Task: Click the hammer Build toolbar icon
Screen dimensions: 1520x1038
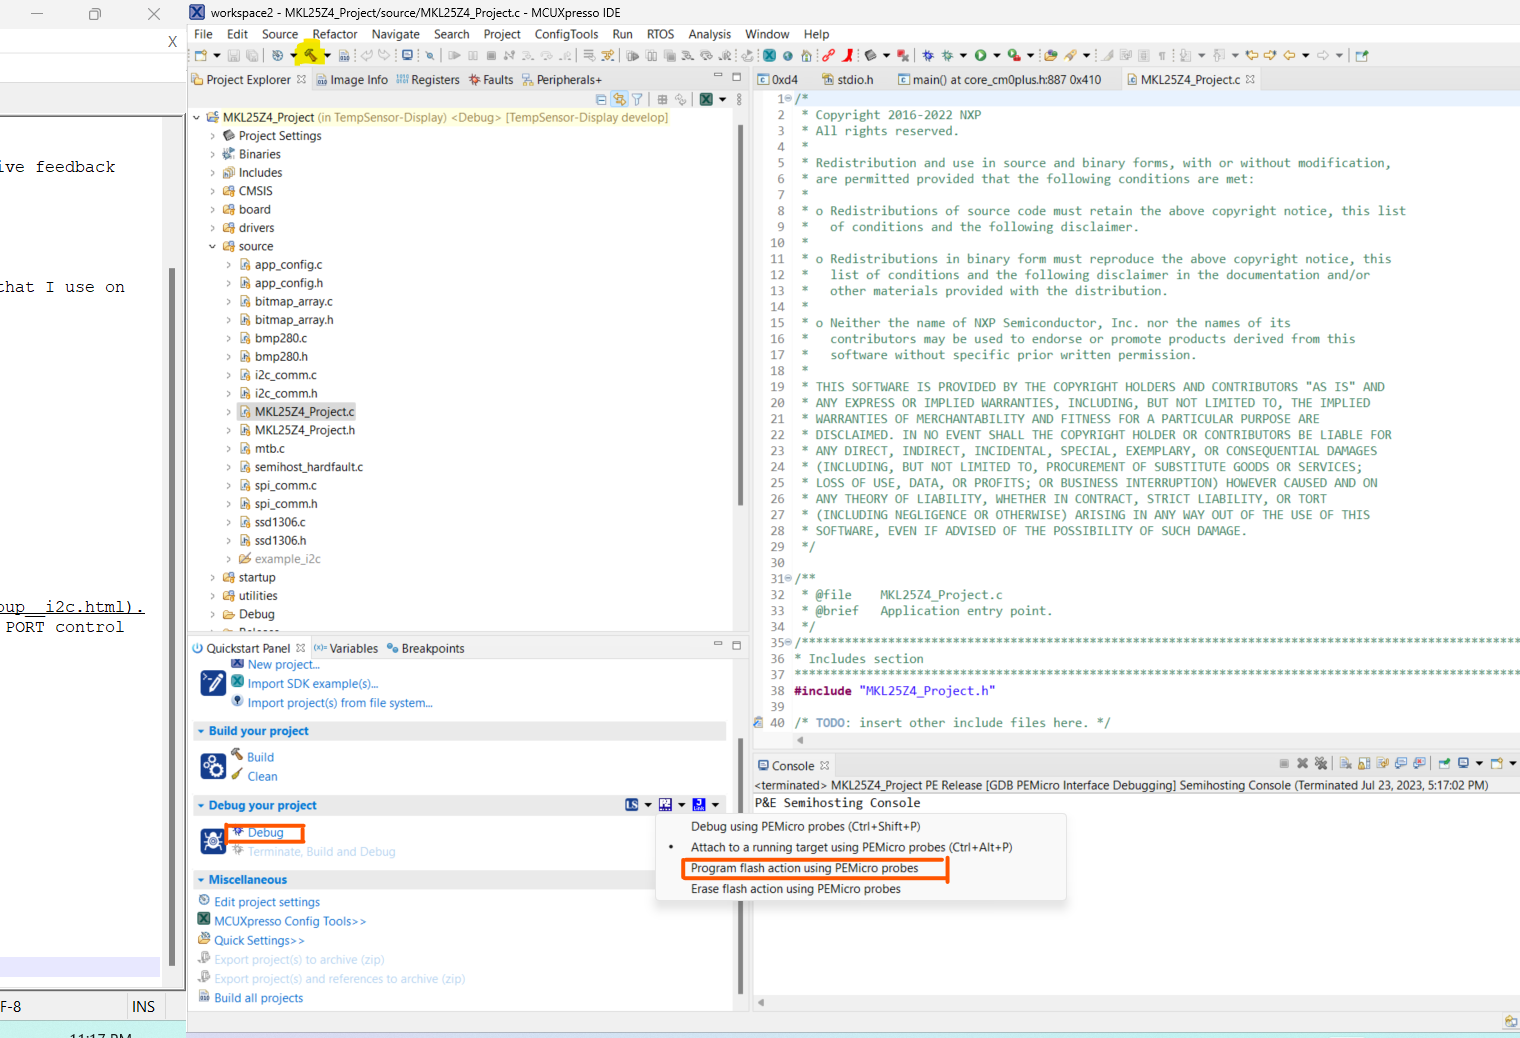Action: (x=310, y=55)
